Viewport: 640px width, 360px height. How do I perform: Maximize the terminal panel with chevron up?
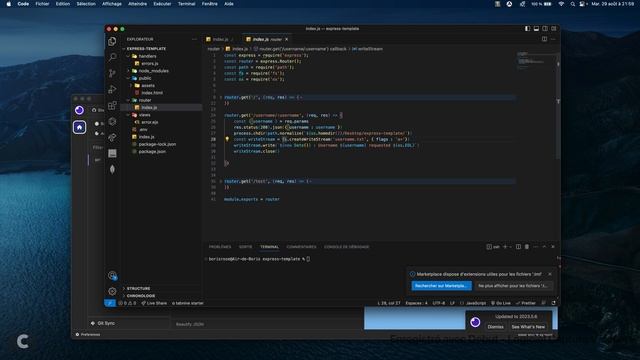(544, 247)
